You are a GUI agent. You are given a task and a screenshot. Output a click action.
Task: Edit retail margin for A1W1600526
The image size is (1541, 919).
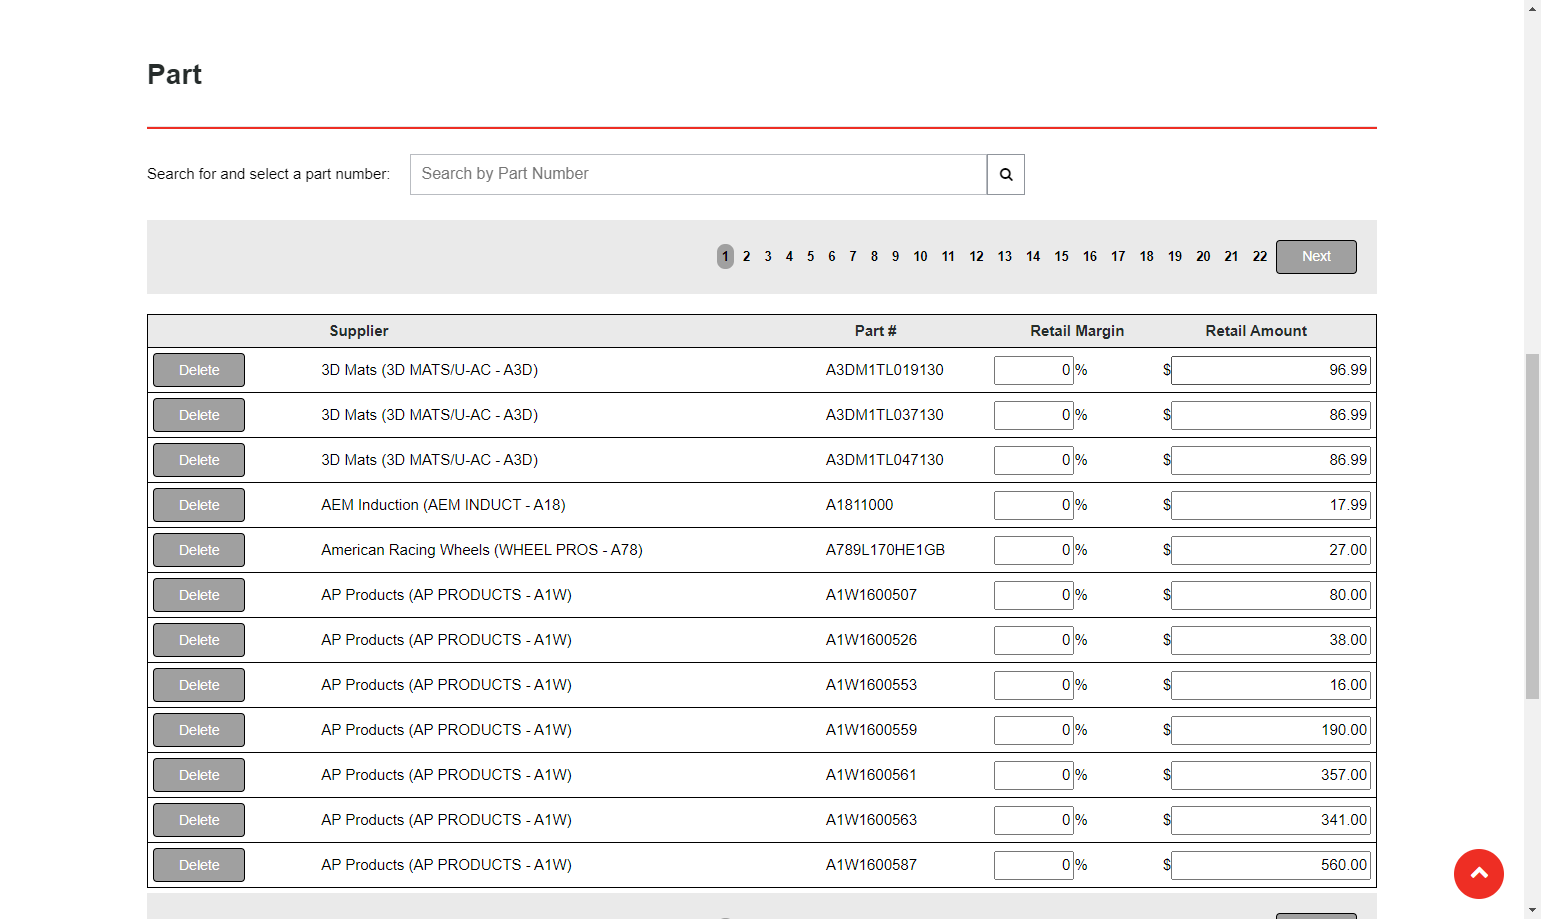[1033, 640]
